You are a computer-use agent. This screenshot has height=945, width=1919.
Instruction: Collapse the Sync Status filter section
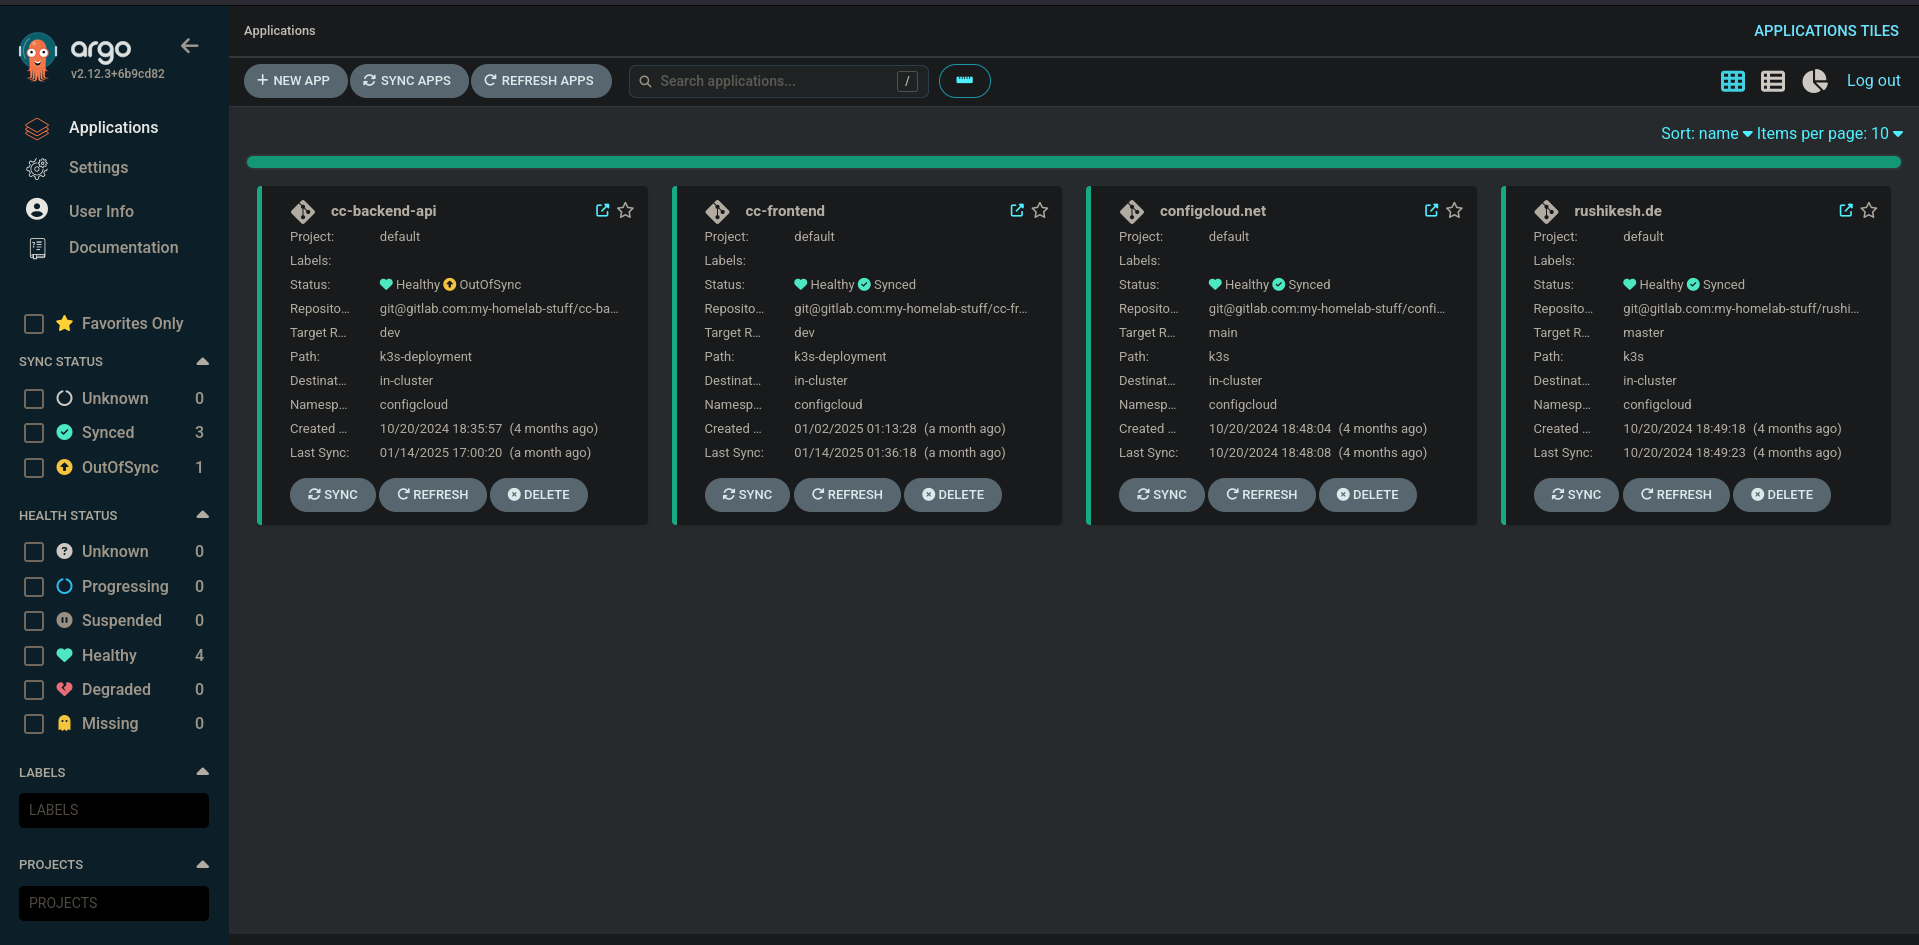pyautogui.click(x=202, y=362)
